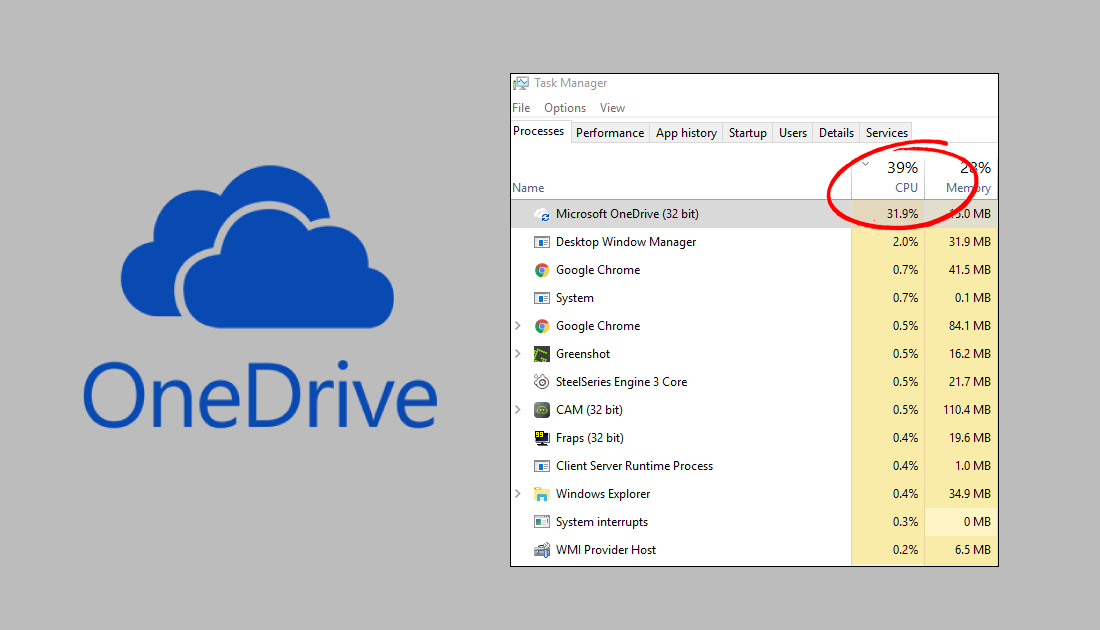Sort by the Memory column header
1100x630 pixels.
[x=968, y=188]
